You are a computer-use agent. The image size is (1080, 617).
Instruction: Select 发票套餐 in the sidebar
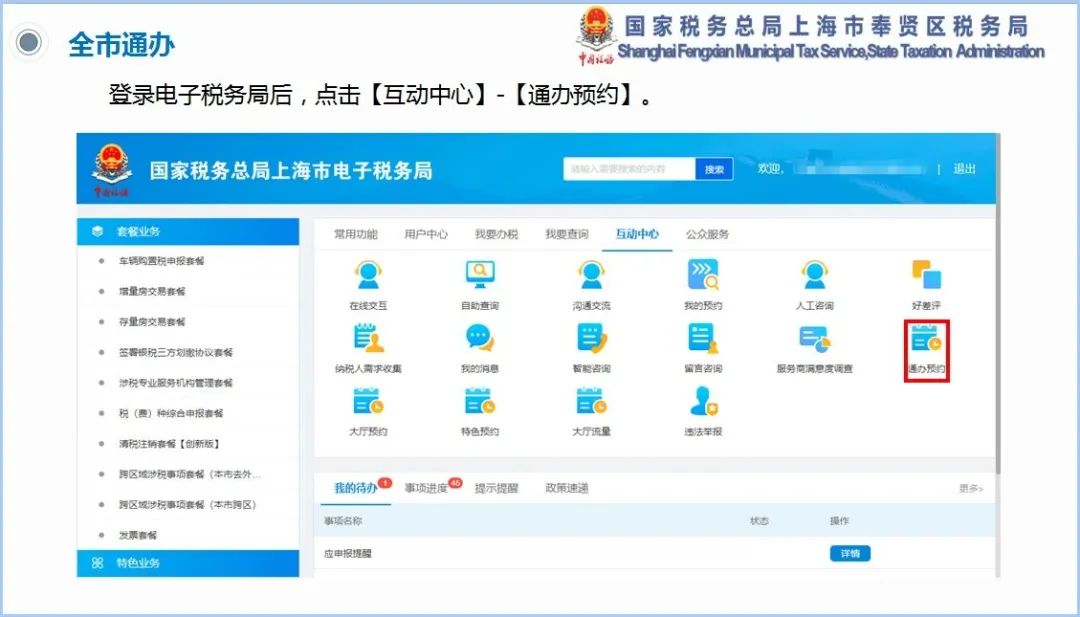coord(138,535)
